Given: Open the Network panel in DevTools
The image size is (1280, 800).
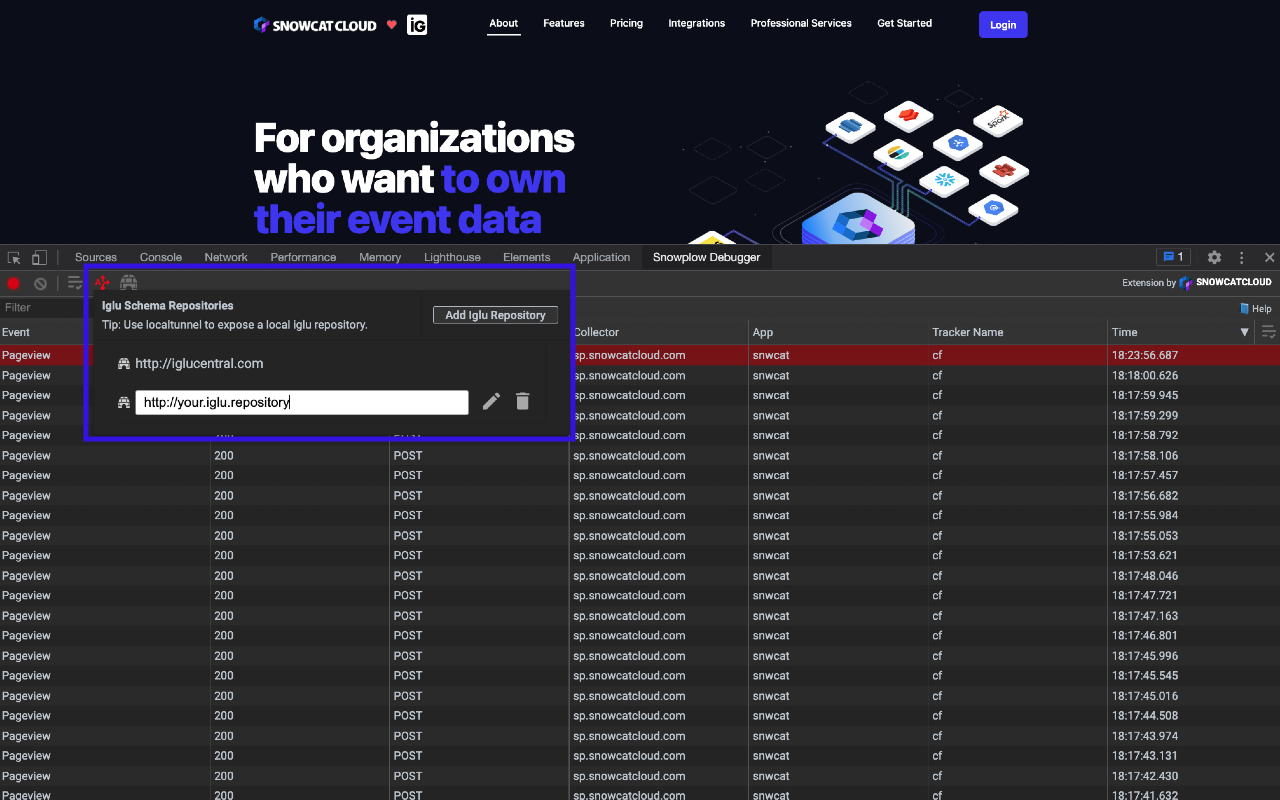Looking at the screenshot, I should 225,257.
